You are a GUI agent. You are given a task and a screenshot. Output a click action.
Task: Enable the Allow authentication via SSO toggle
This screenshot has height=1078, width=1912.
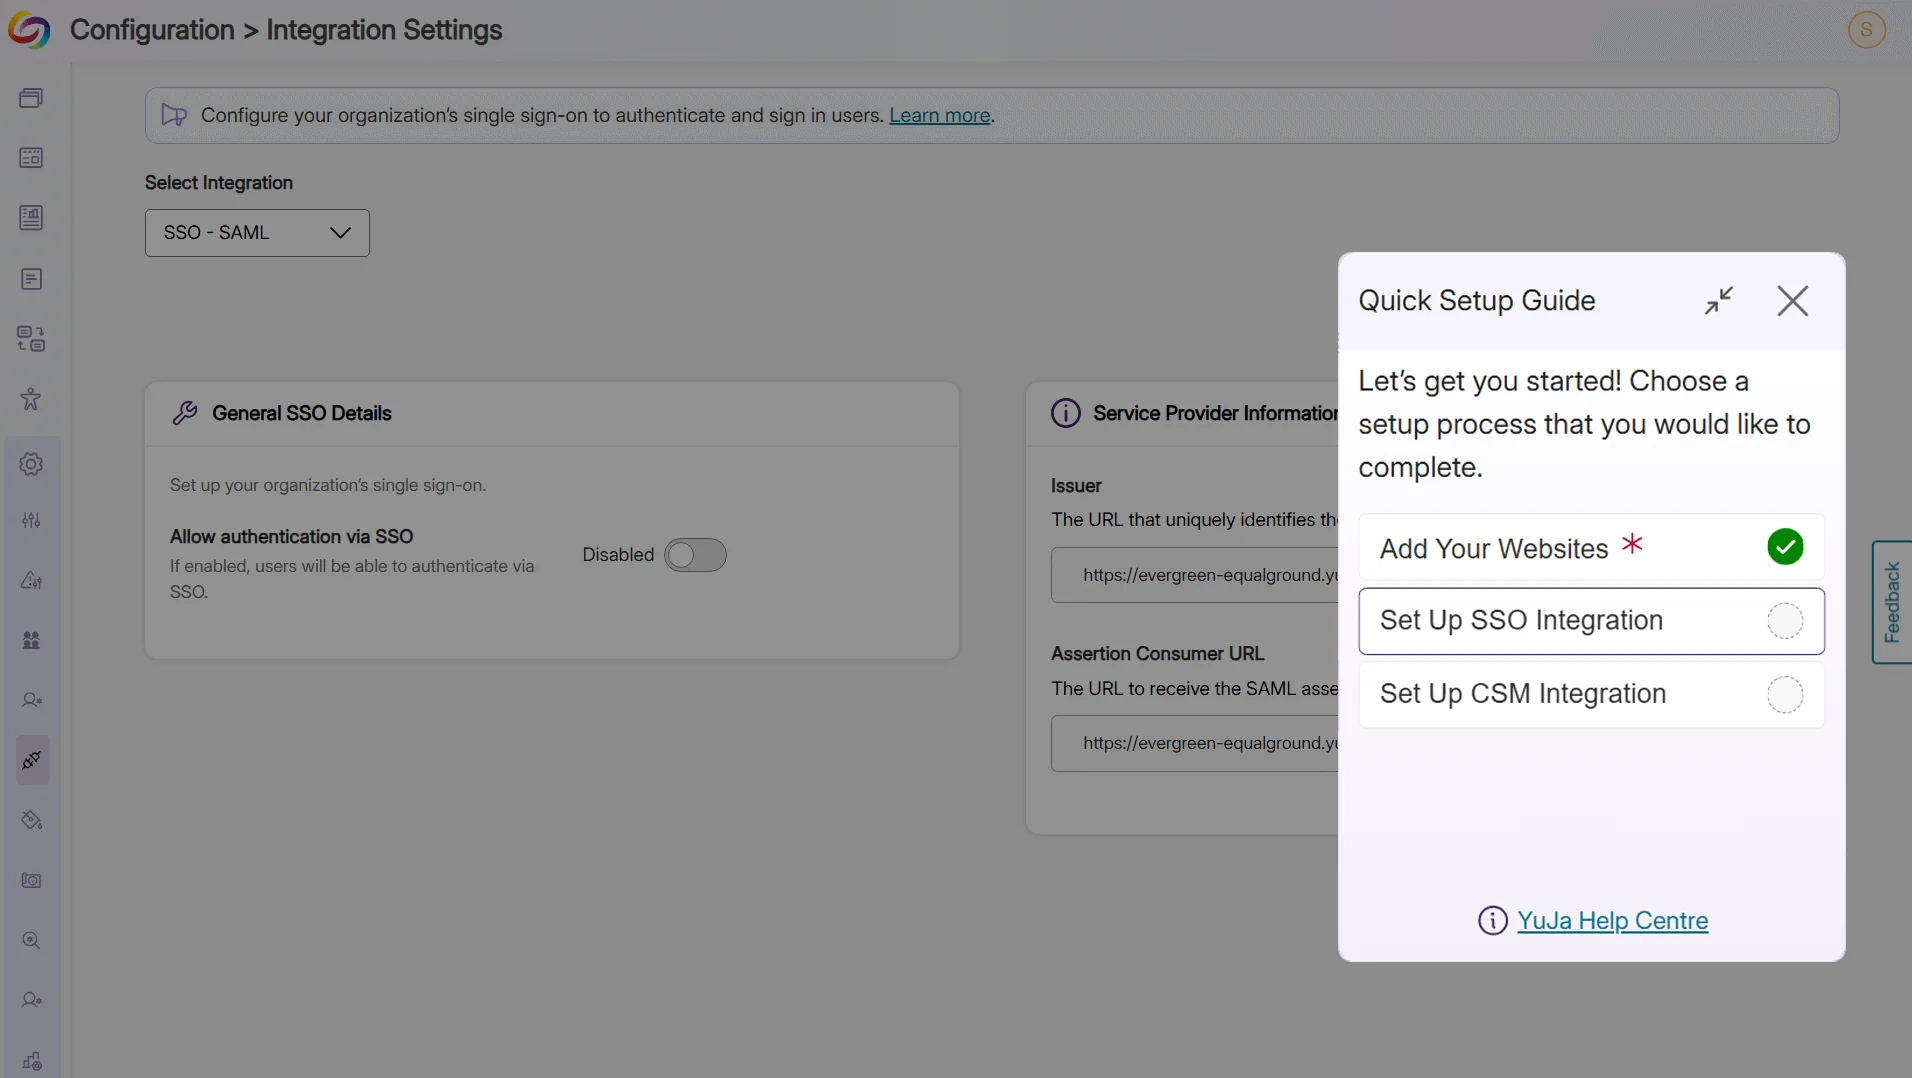[696, 554]
